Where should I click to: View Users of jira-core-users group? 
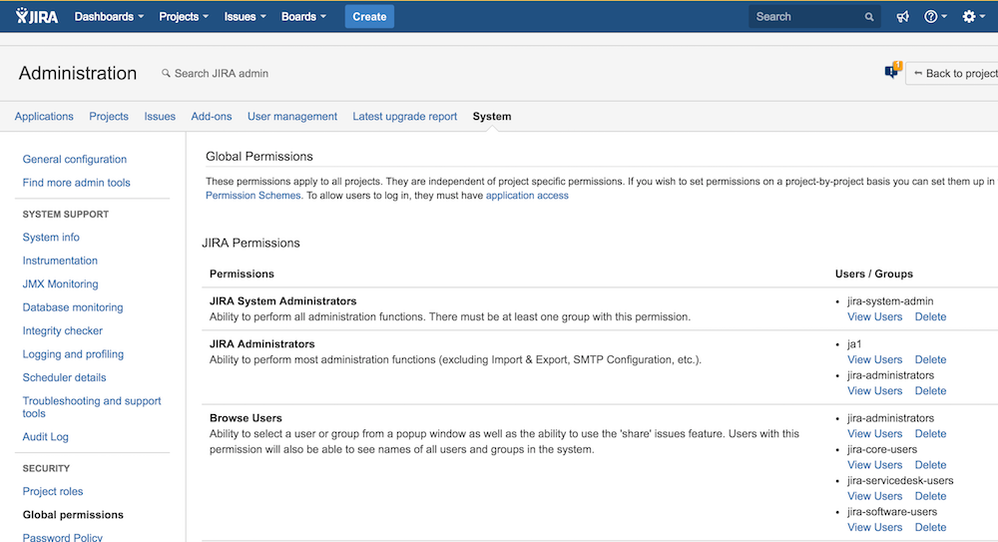[875, 465]
